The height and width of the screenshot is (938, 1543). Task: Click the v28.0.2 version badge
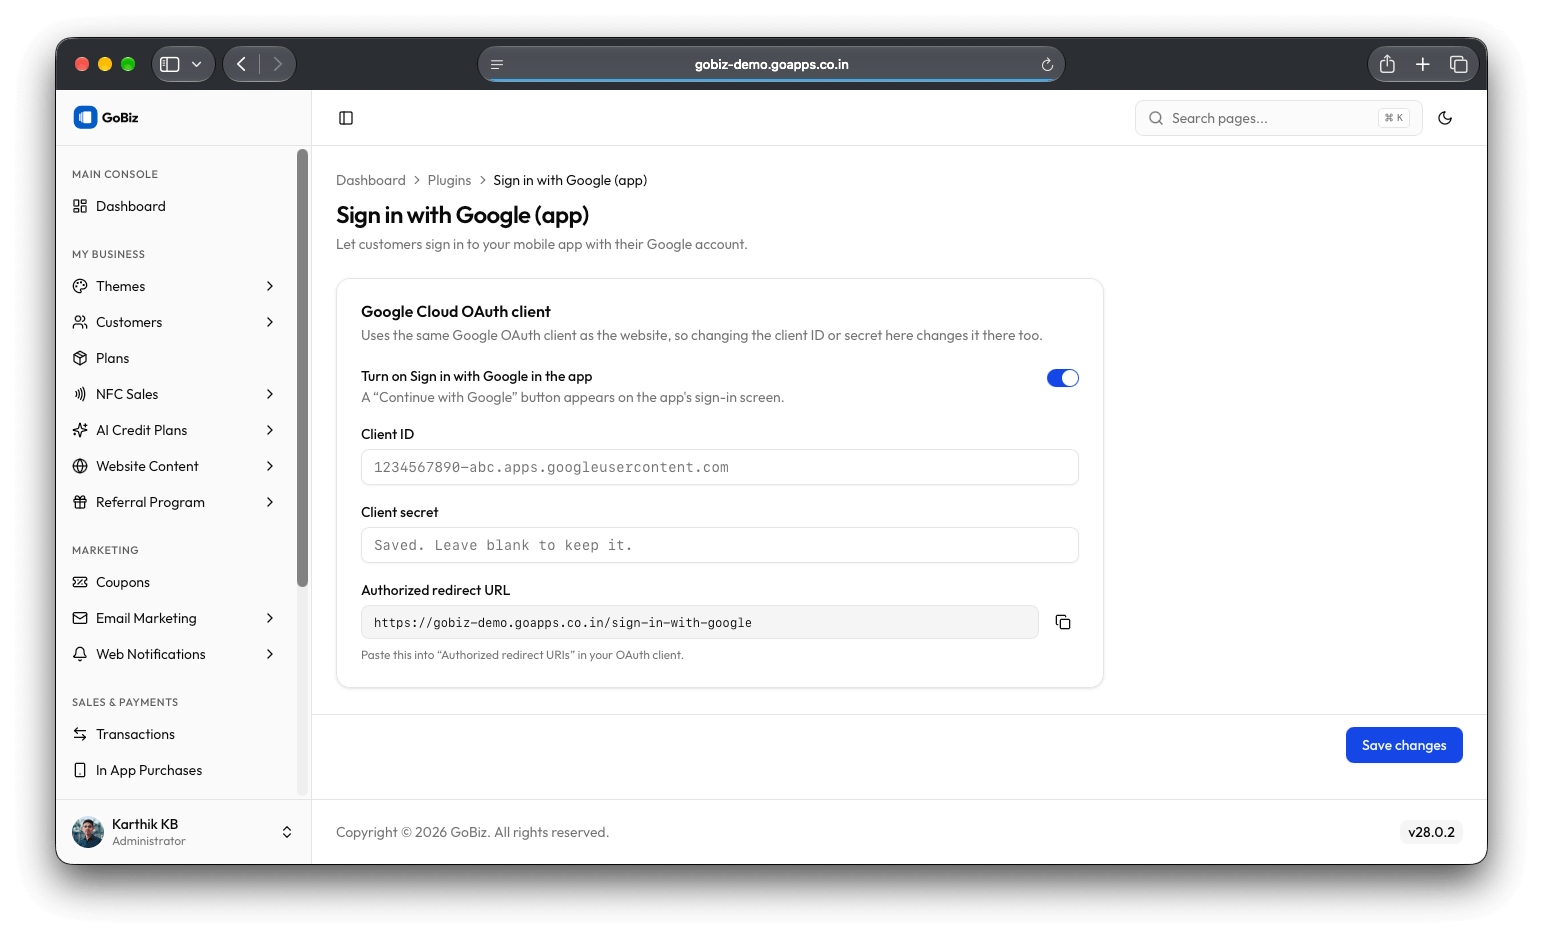[1431, 832]
